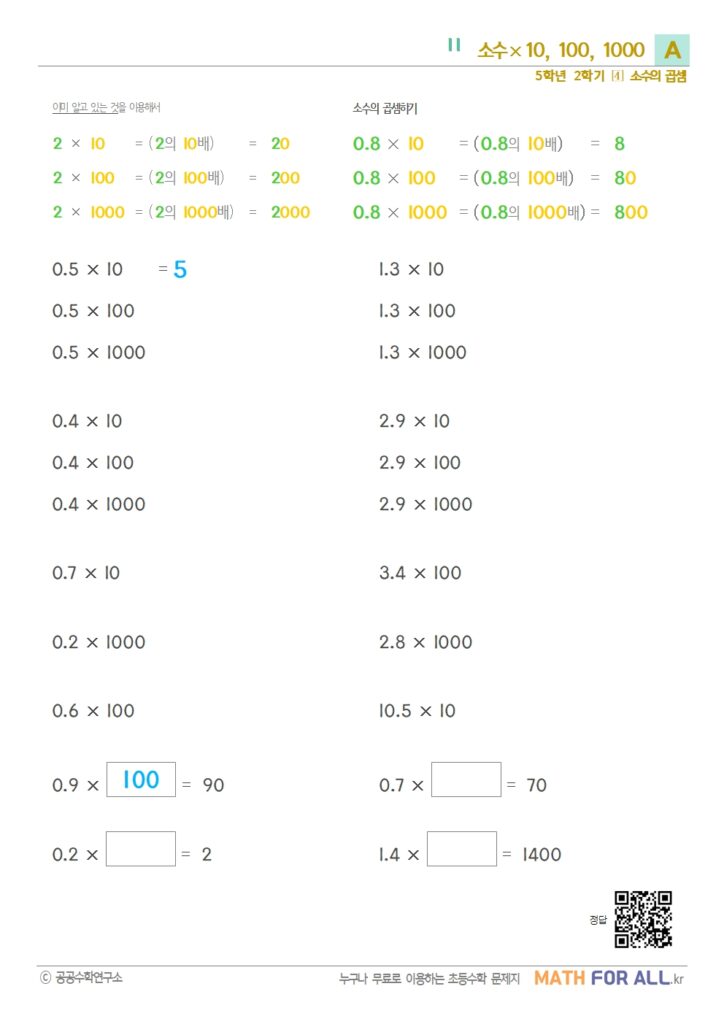Click the problem '2.8 × 1000'

click(x=425, y=642)
